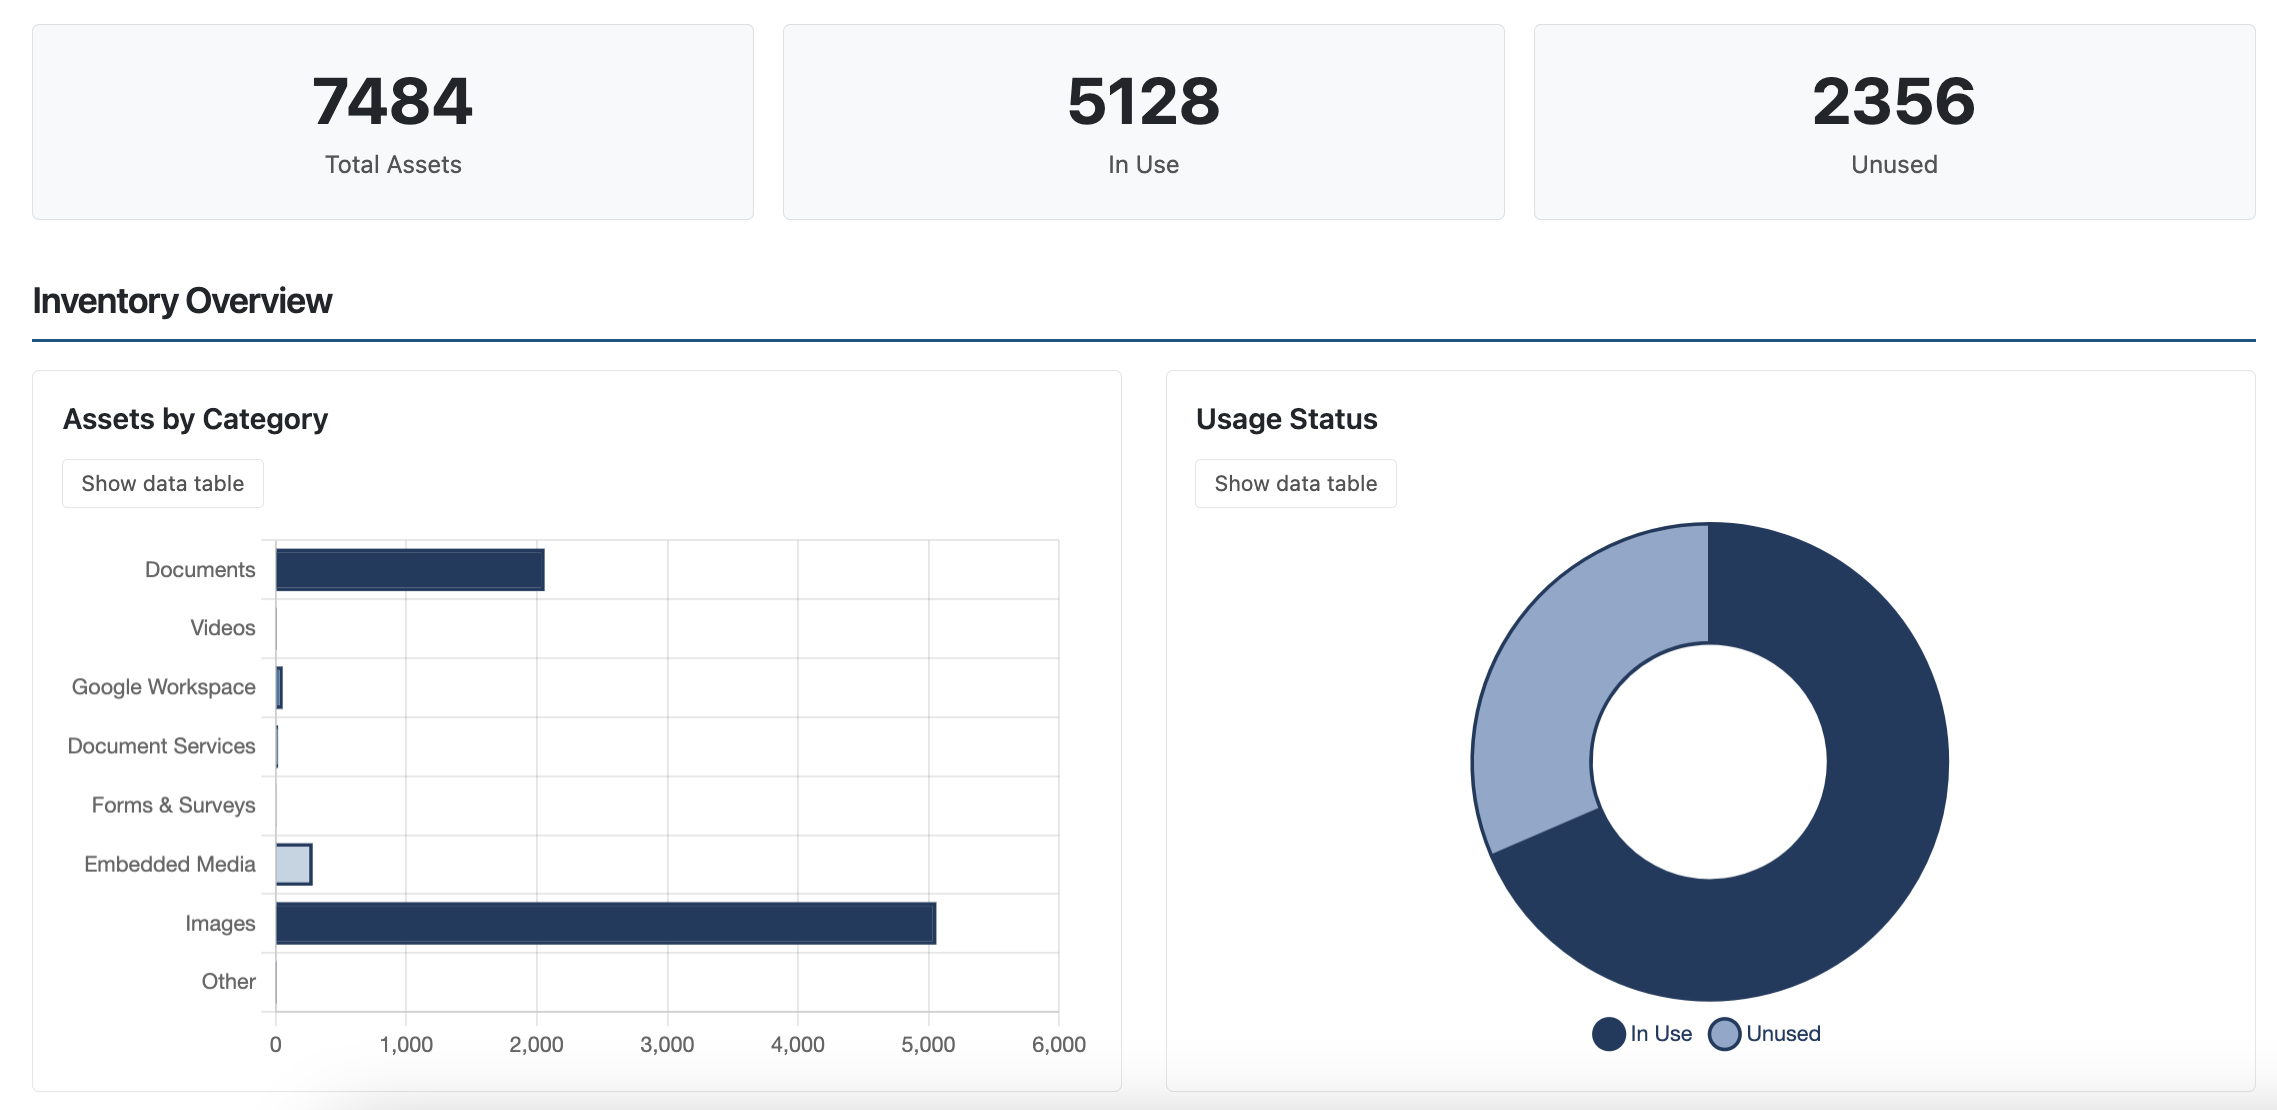Open the In Use summary card

point(1143,120)
